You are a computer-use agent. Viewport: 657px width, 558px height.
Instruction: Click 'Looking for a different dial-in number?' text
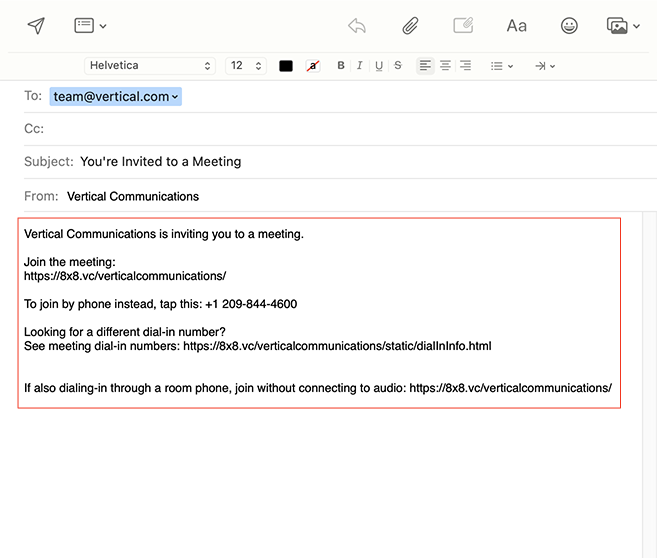click(124, 332)
